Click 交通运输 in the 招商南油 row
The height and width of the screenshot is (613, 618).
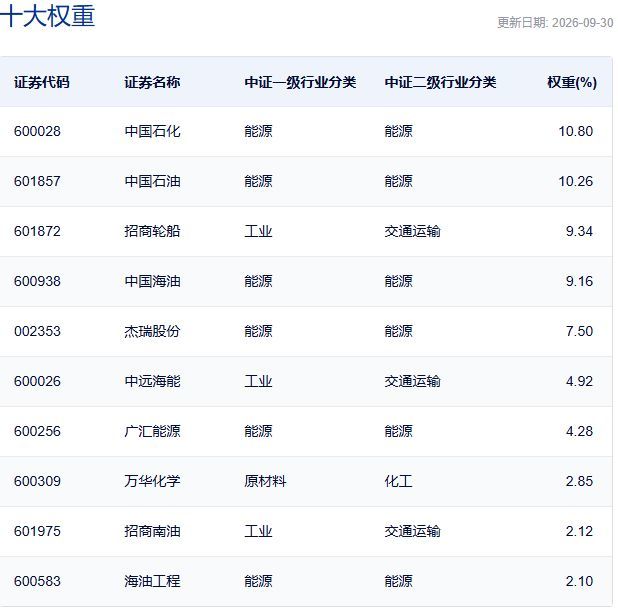(x=412, y=531)
